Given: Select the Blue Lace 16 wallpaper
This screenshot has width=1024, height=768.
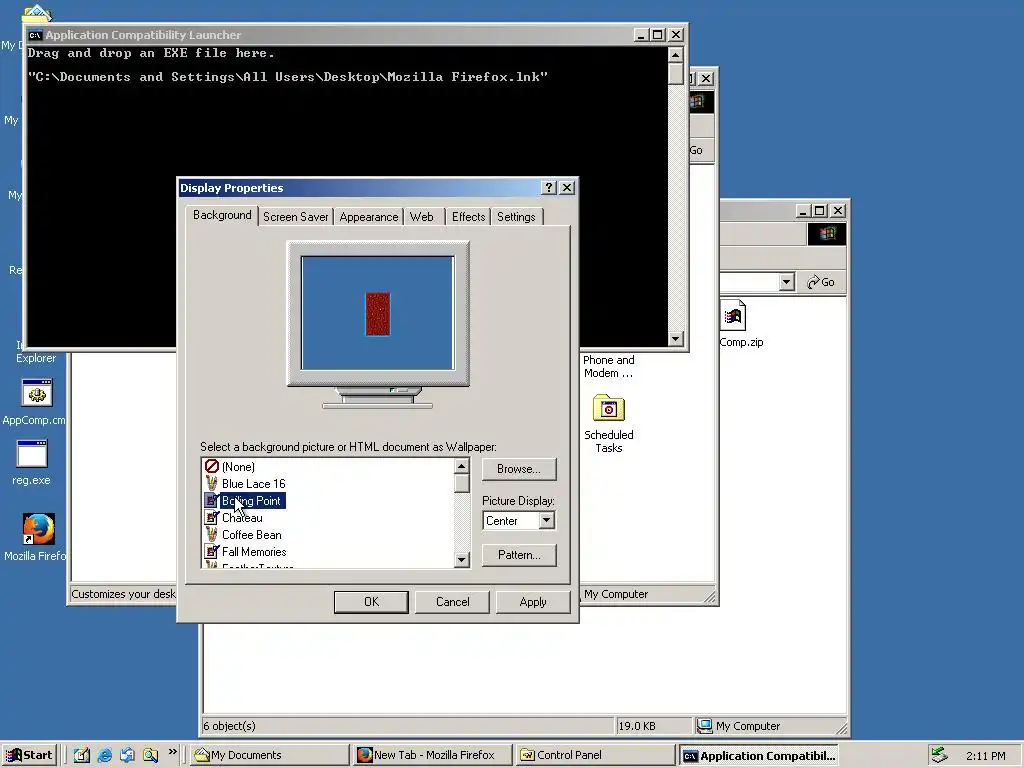Looking at the screenshot, I should (x=253, y=483).
